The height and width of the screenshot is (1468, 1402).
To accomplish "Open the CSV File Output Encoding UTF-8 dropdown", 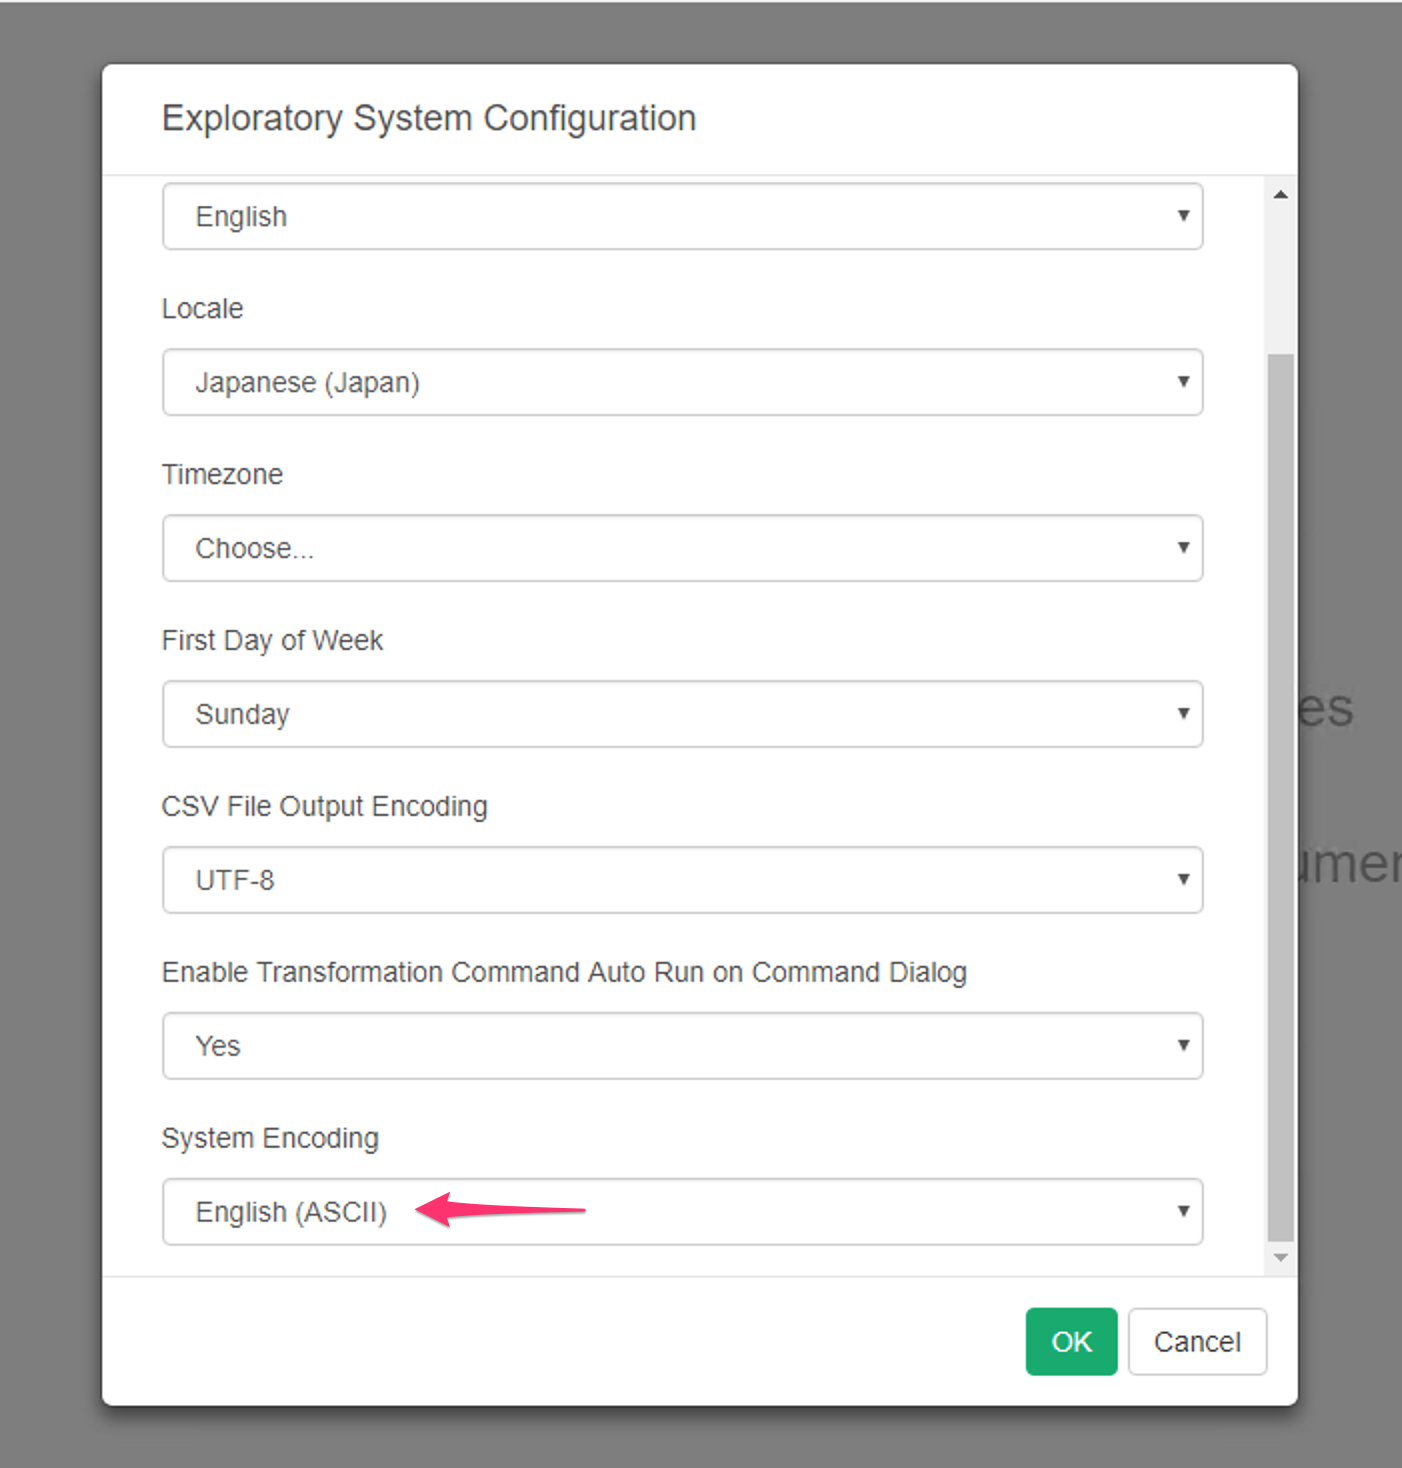I will point(682,880).
